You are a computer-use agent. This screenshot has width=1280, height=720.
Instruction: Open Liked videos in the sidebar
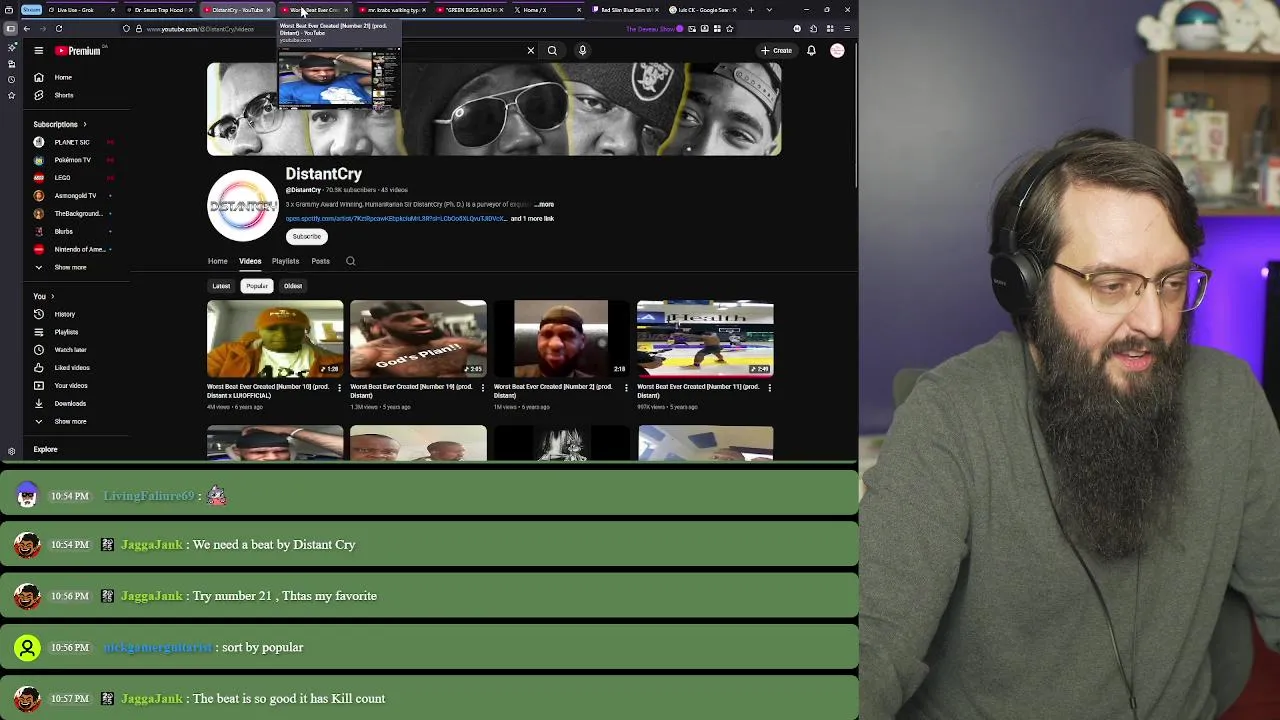[72, 367]
